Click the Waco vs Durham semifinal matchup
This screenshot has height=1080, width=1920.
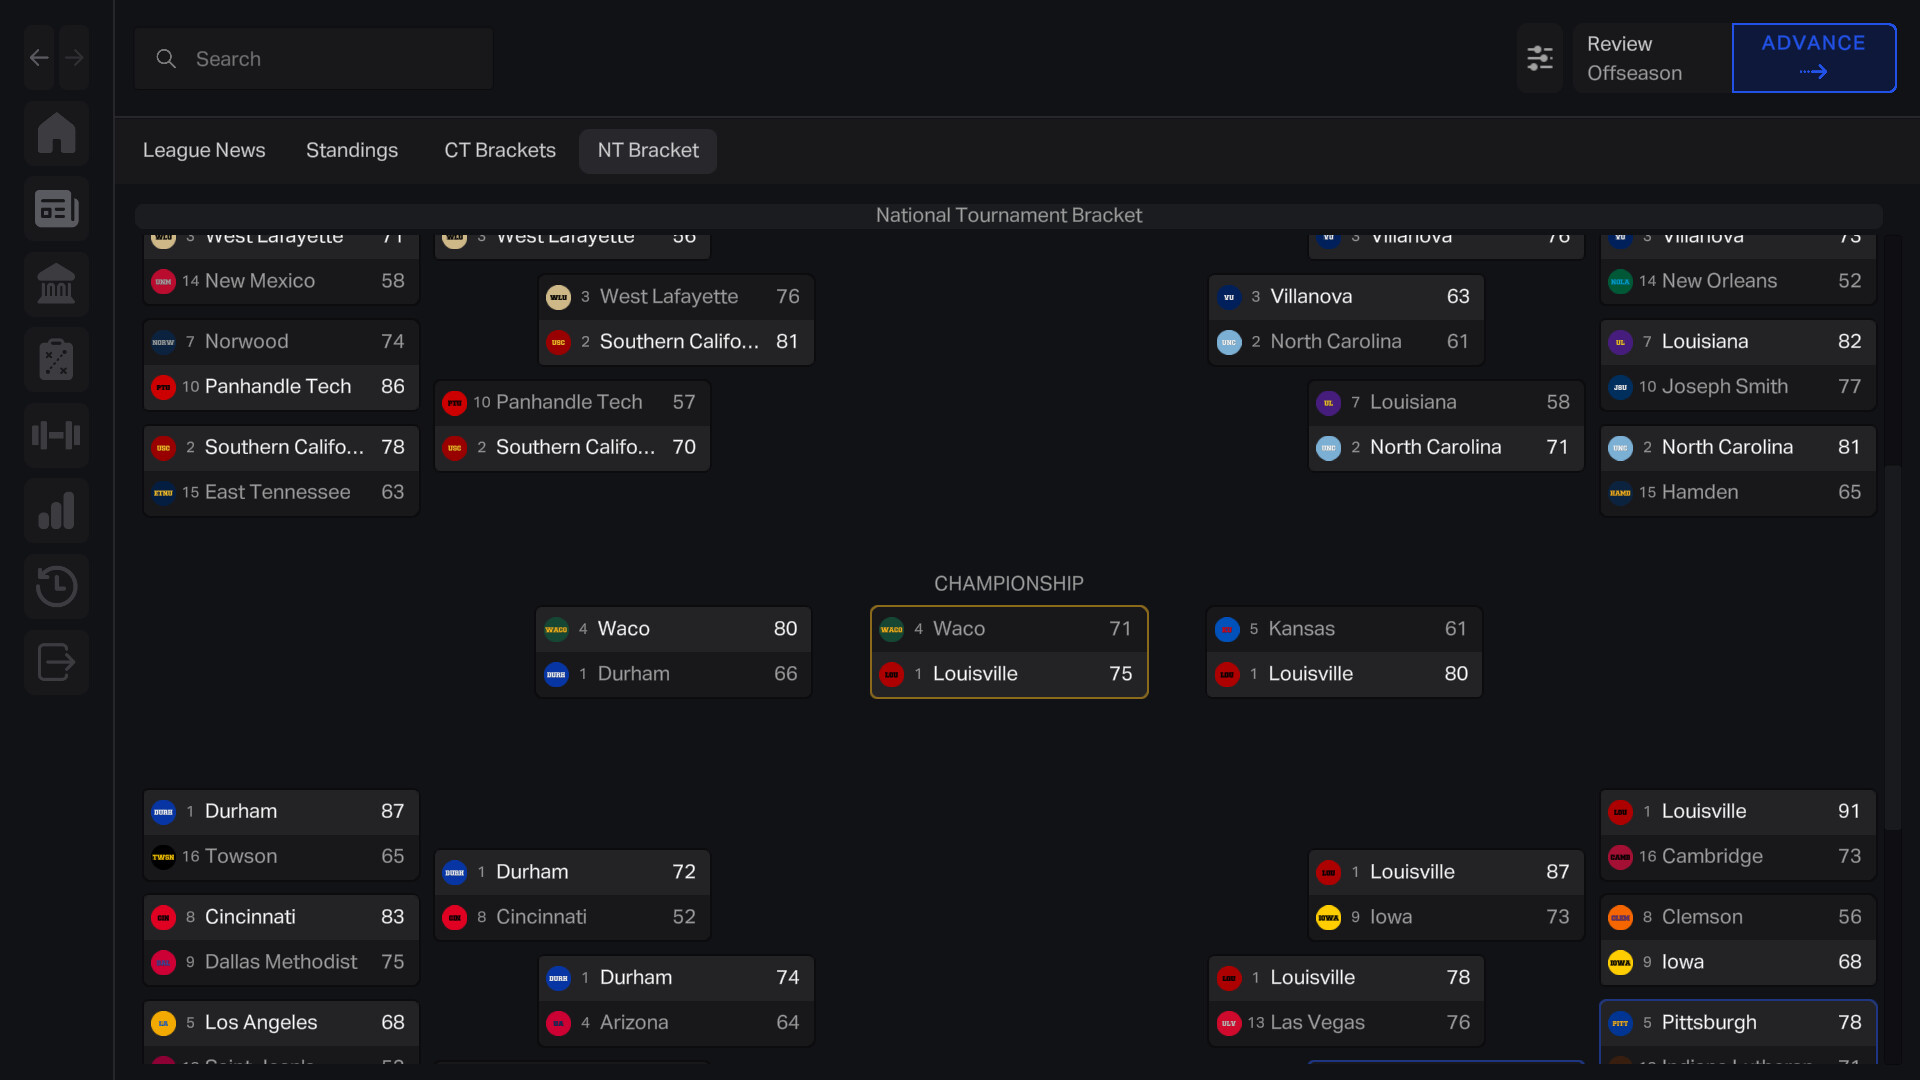point(674,651)
